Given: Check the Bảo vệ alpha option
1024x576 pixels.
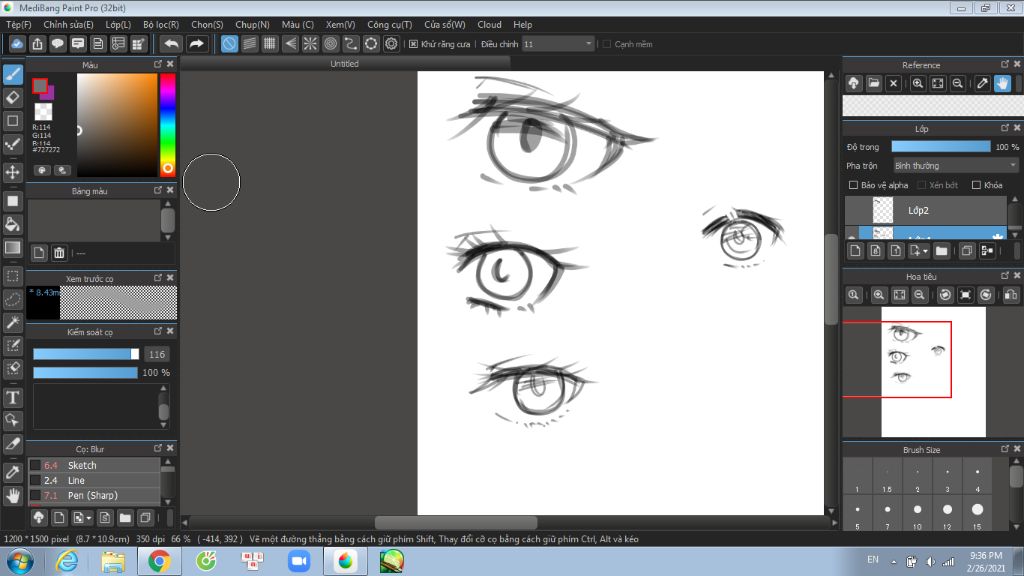Looking at the screenshot, I should (x=853, y=185).
